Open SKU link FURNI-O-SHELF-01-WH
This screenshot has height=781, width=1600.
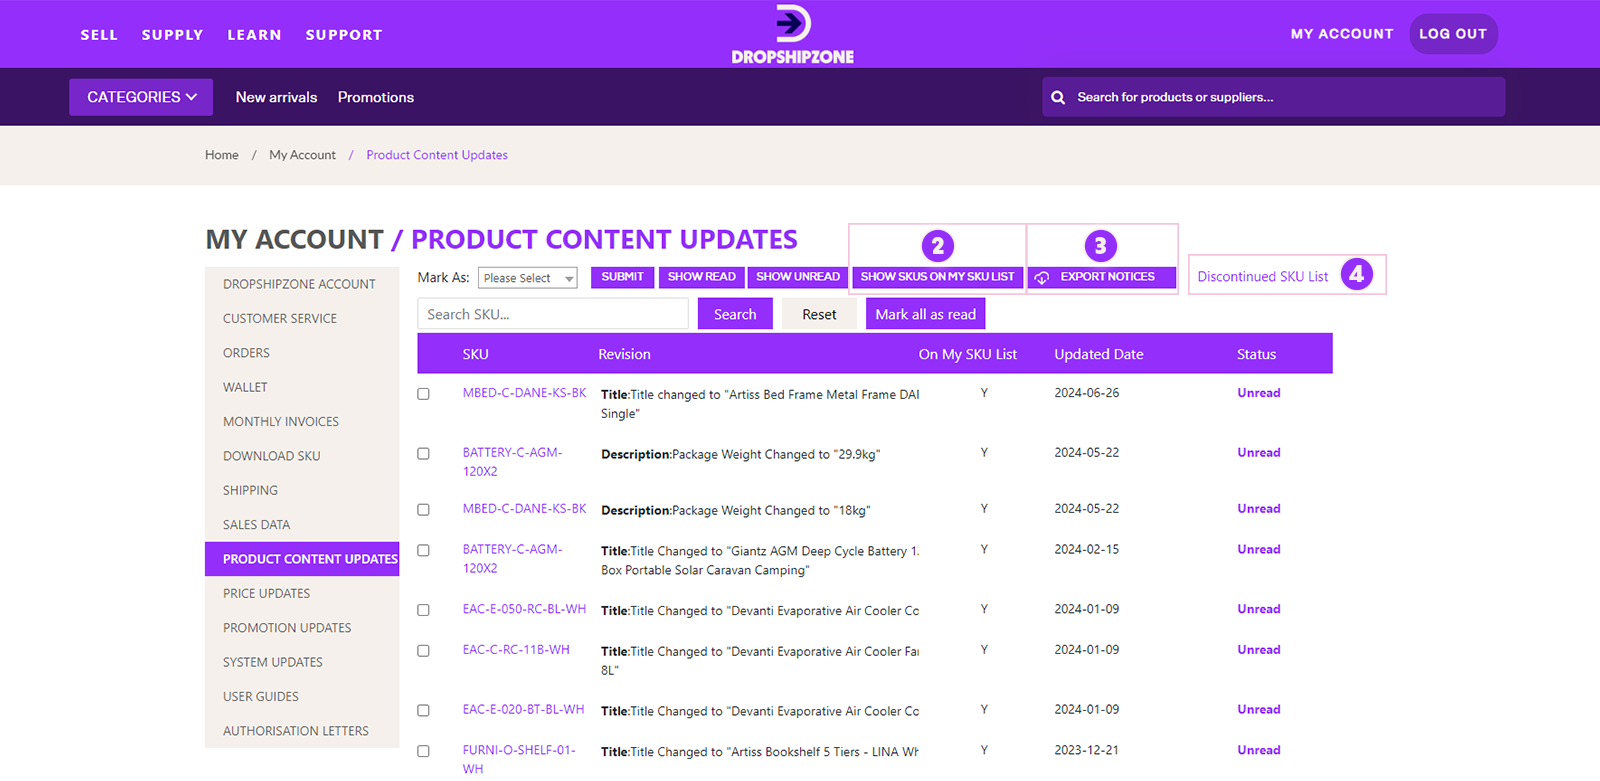519,759
